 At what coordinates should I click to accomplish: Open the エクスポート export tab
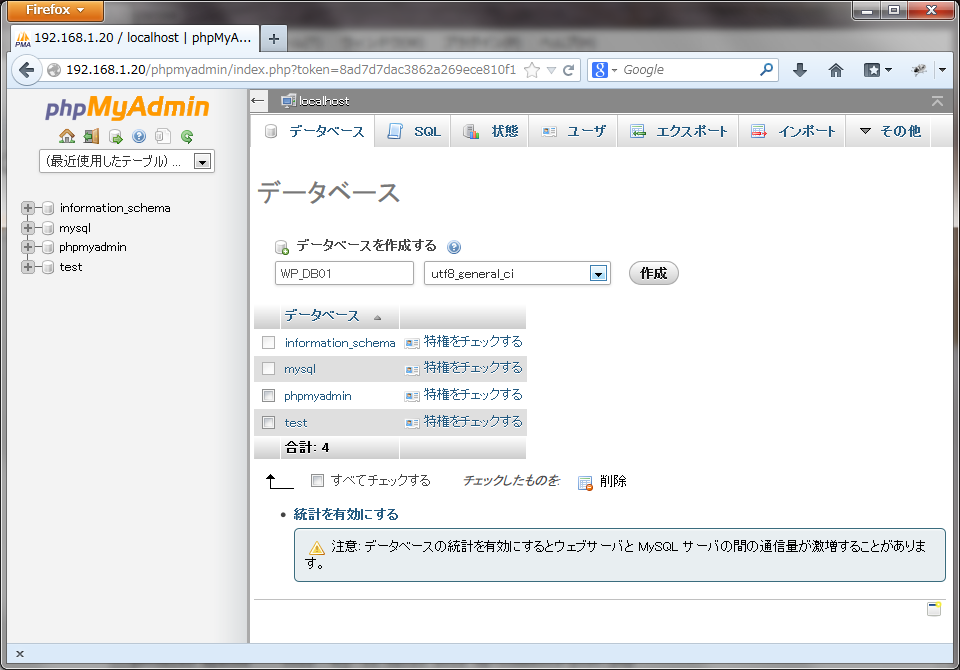(679, 132)
